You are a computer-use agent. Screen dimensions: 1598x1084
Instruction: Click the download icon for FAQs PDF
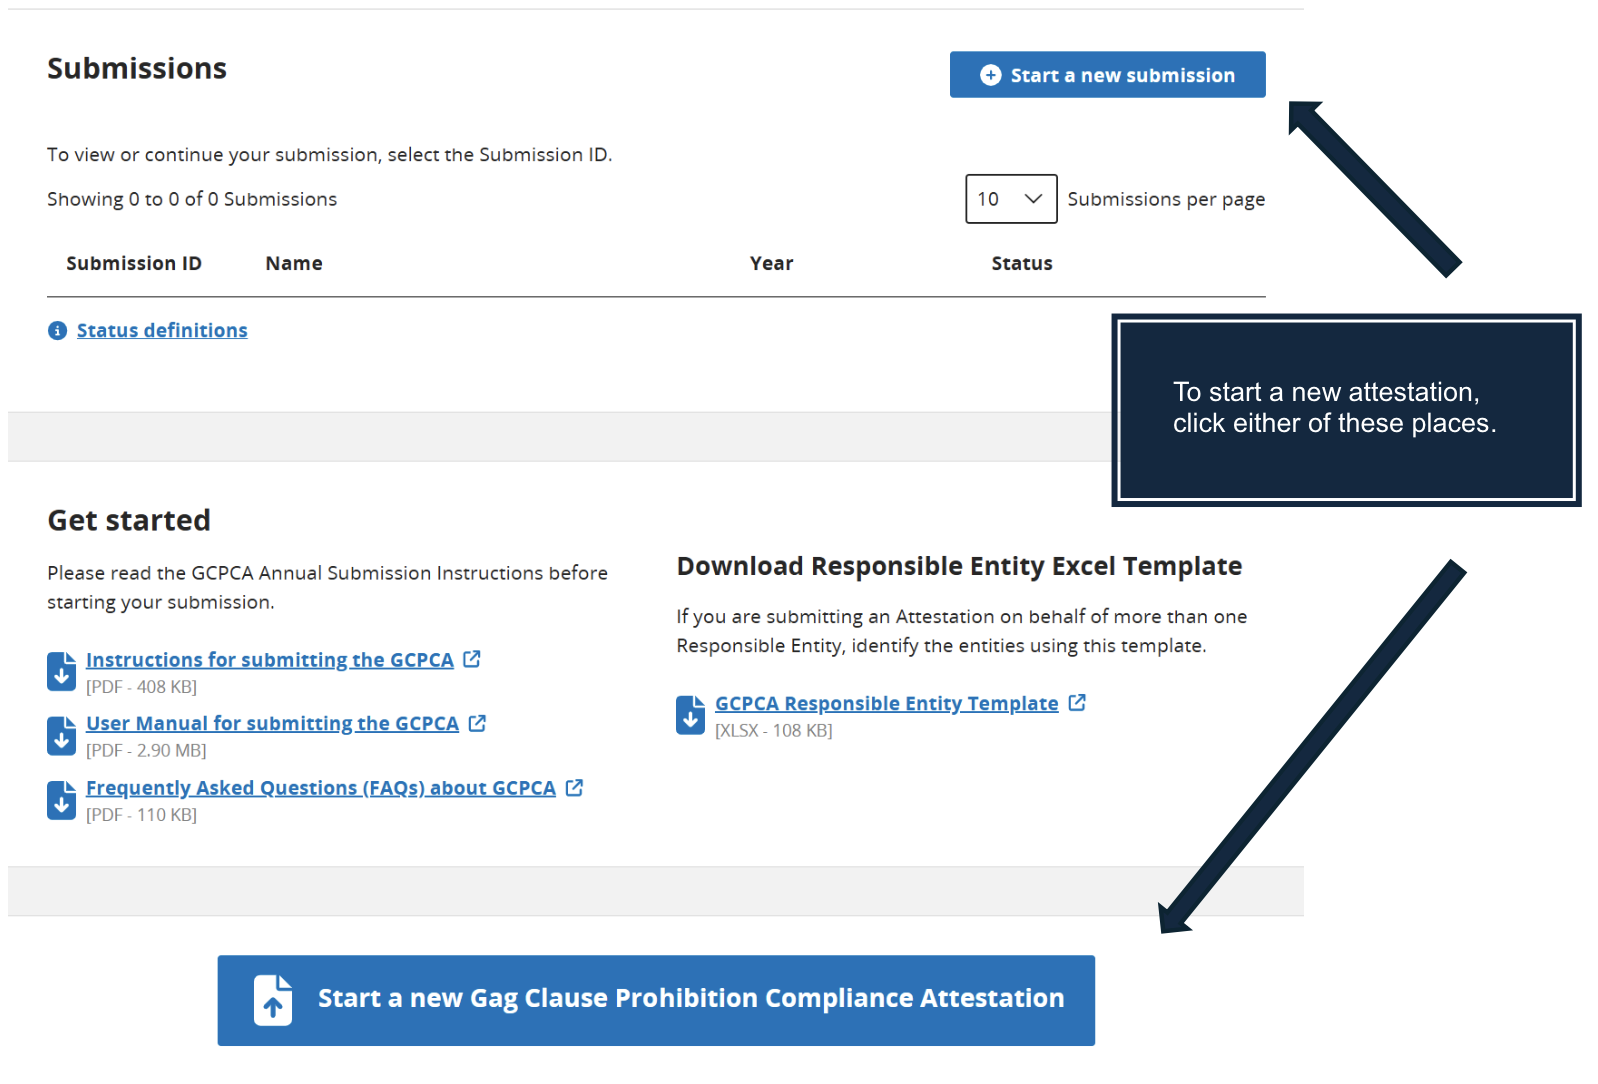(x=61, y=800)
